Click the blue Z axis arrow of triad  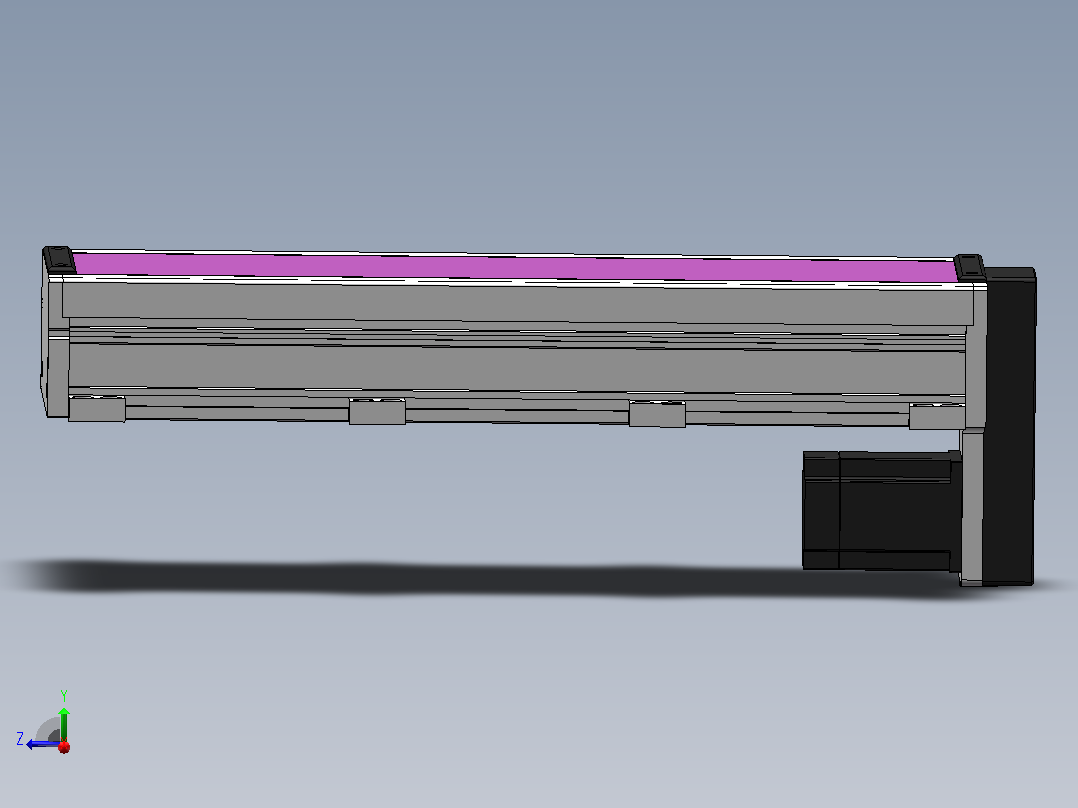(43, 744)
